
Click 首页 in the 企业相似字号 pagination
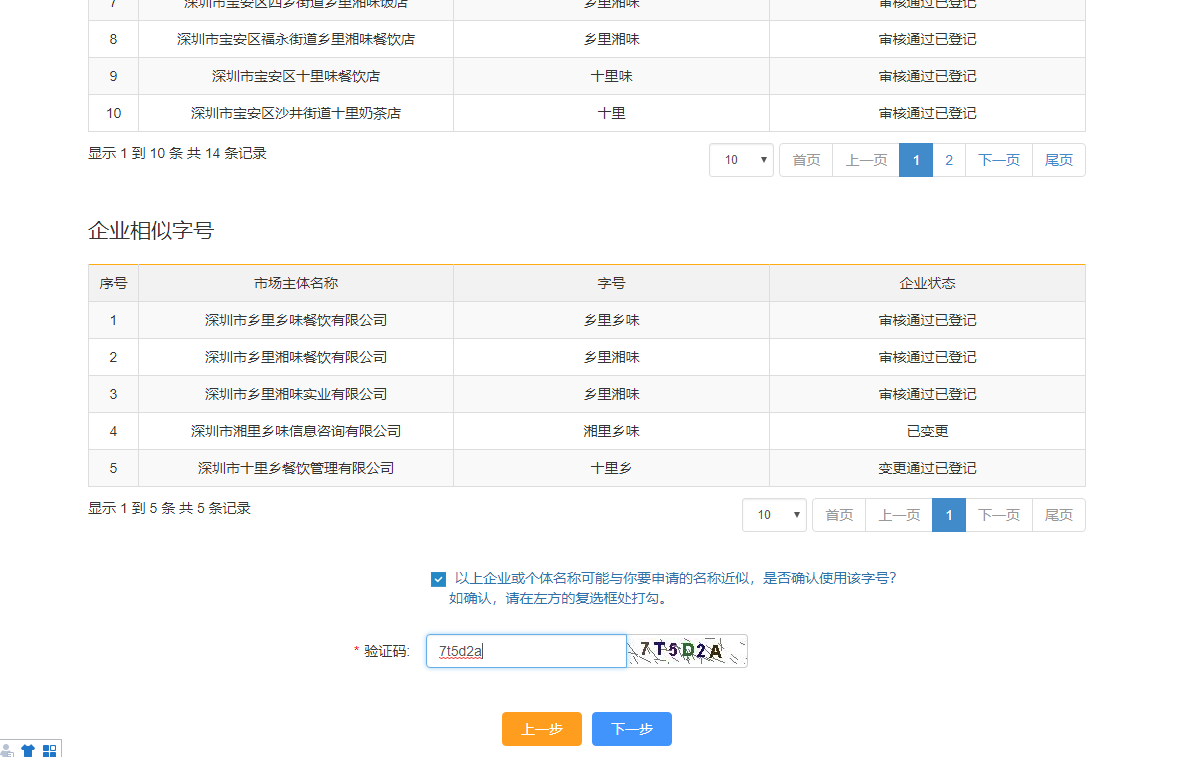click(838, 514)
